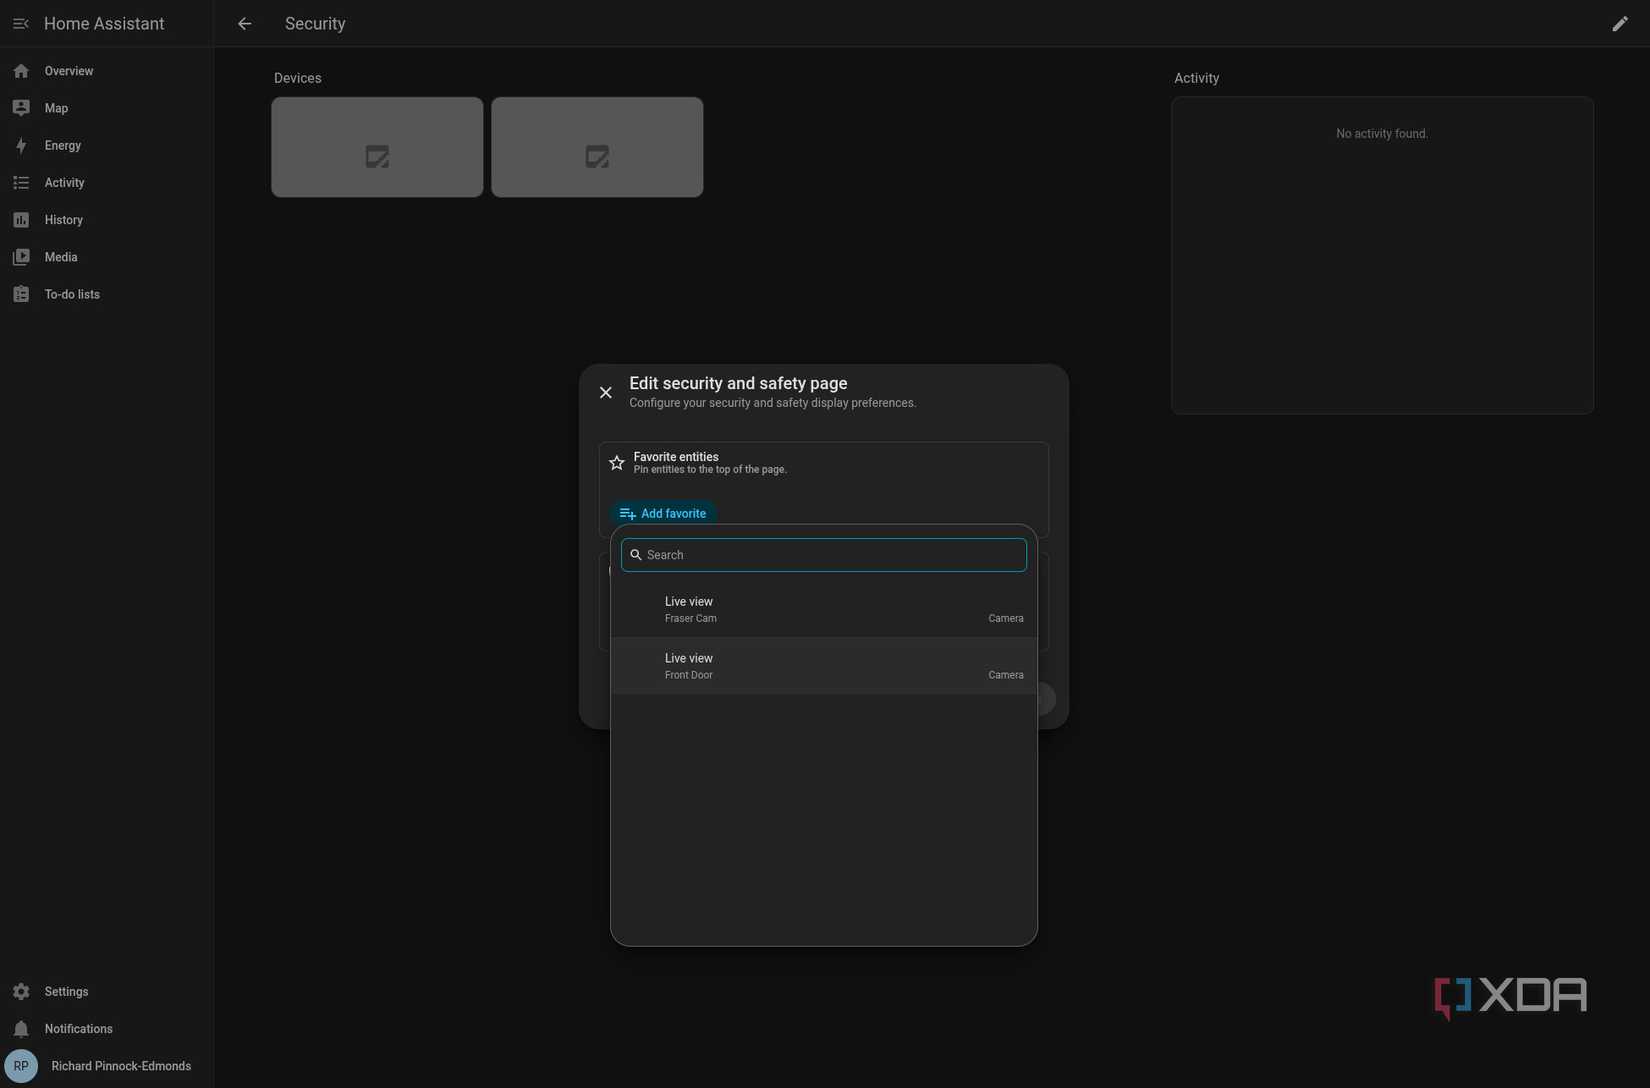
Task: Click the Overview home icon
Action: pos(21,71)
